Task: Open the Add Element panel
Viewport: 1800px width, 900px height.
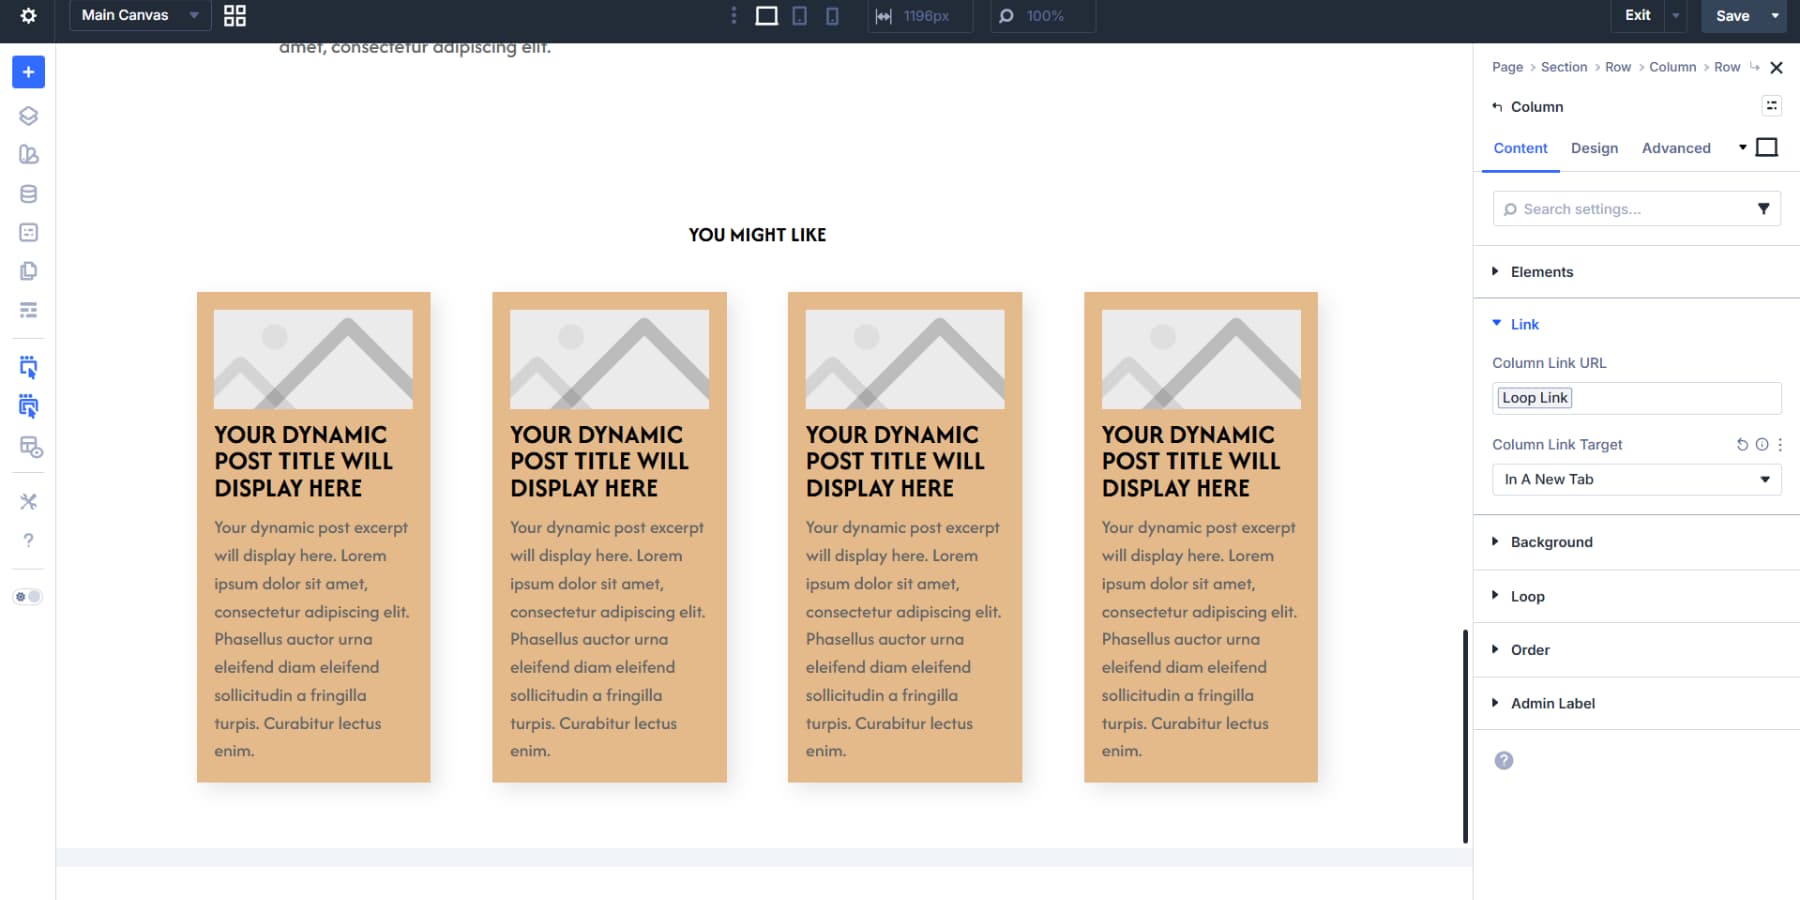Action: click(x=28, y=72)
